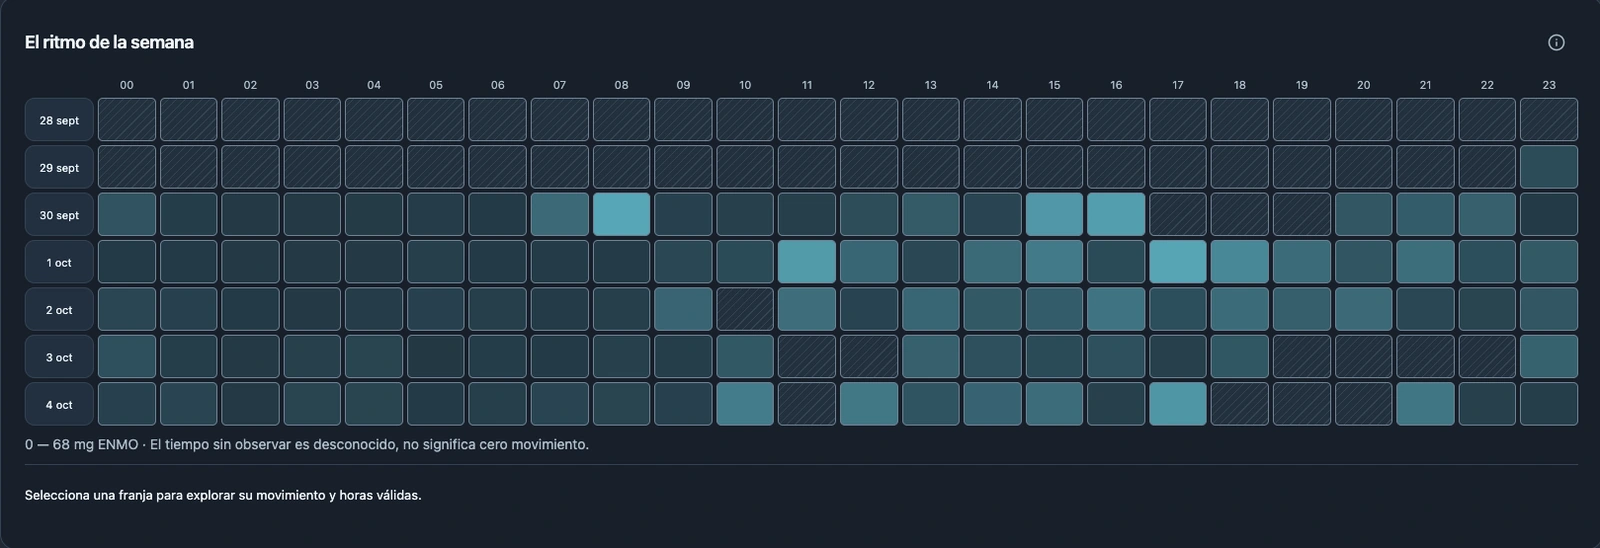
Task: Select the 28 sept 23:00 hatched cell
Action: tap(1549, 120)
